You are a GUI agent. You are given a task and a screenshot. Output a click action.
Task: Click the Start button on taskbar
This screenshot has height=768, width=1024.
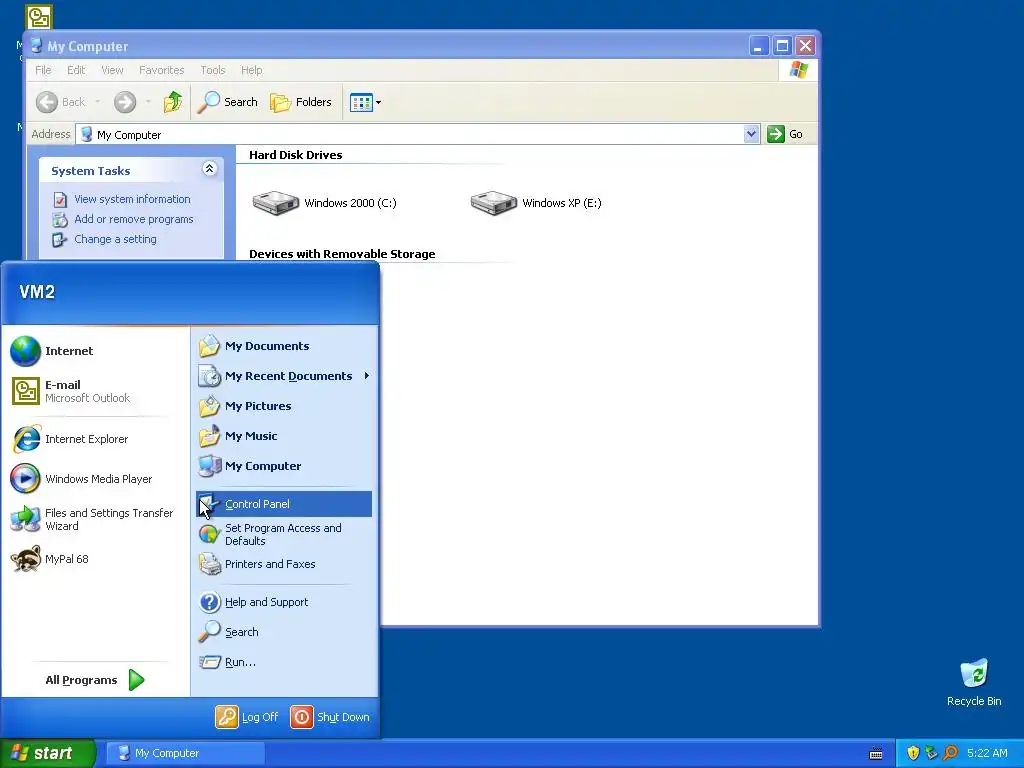(47, 753)
